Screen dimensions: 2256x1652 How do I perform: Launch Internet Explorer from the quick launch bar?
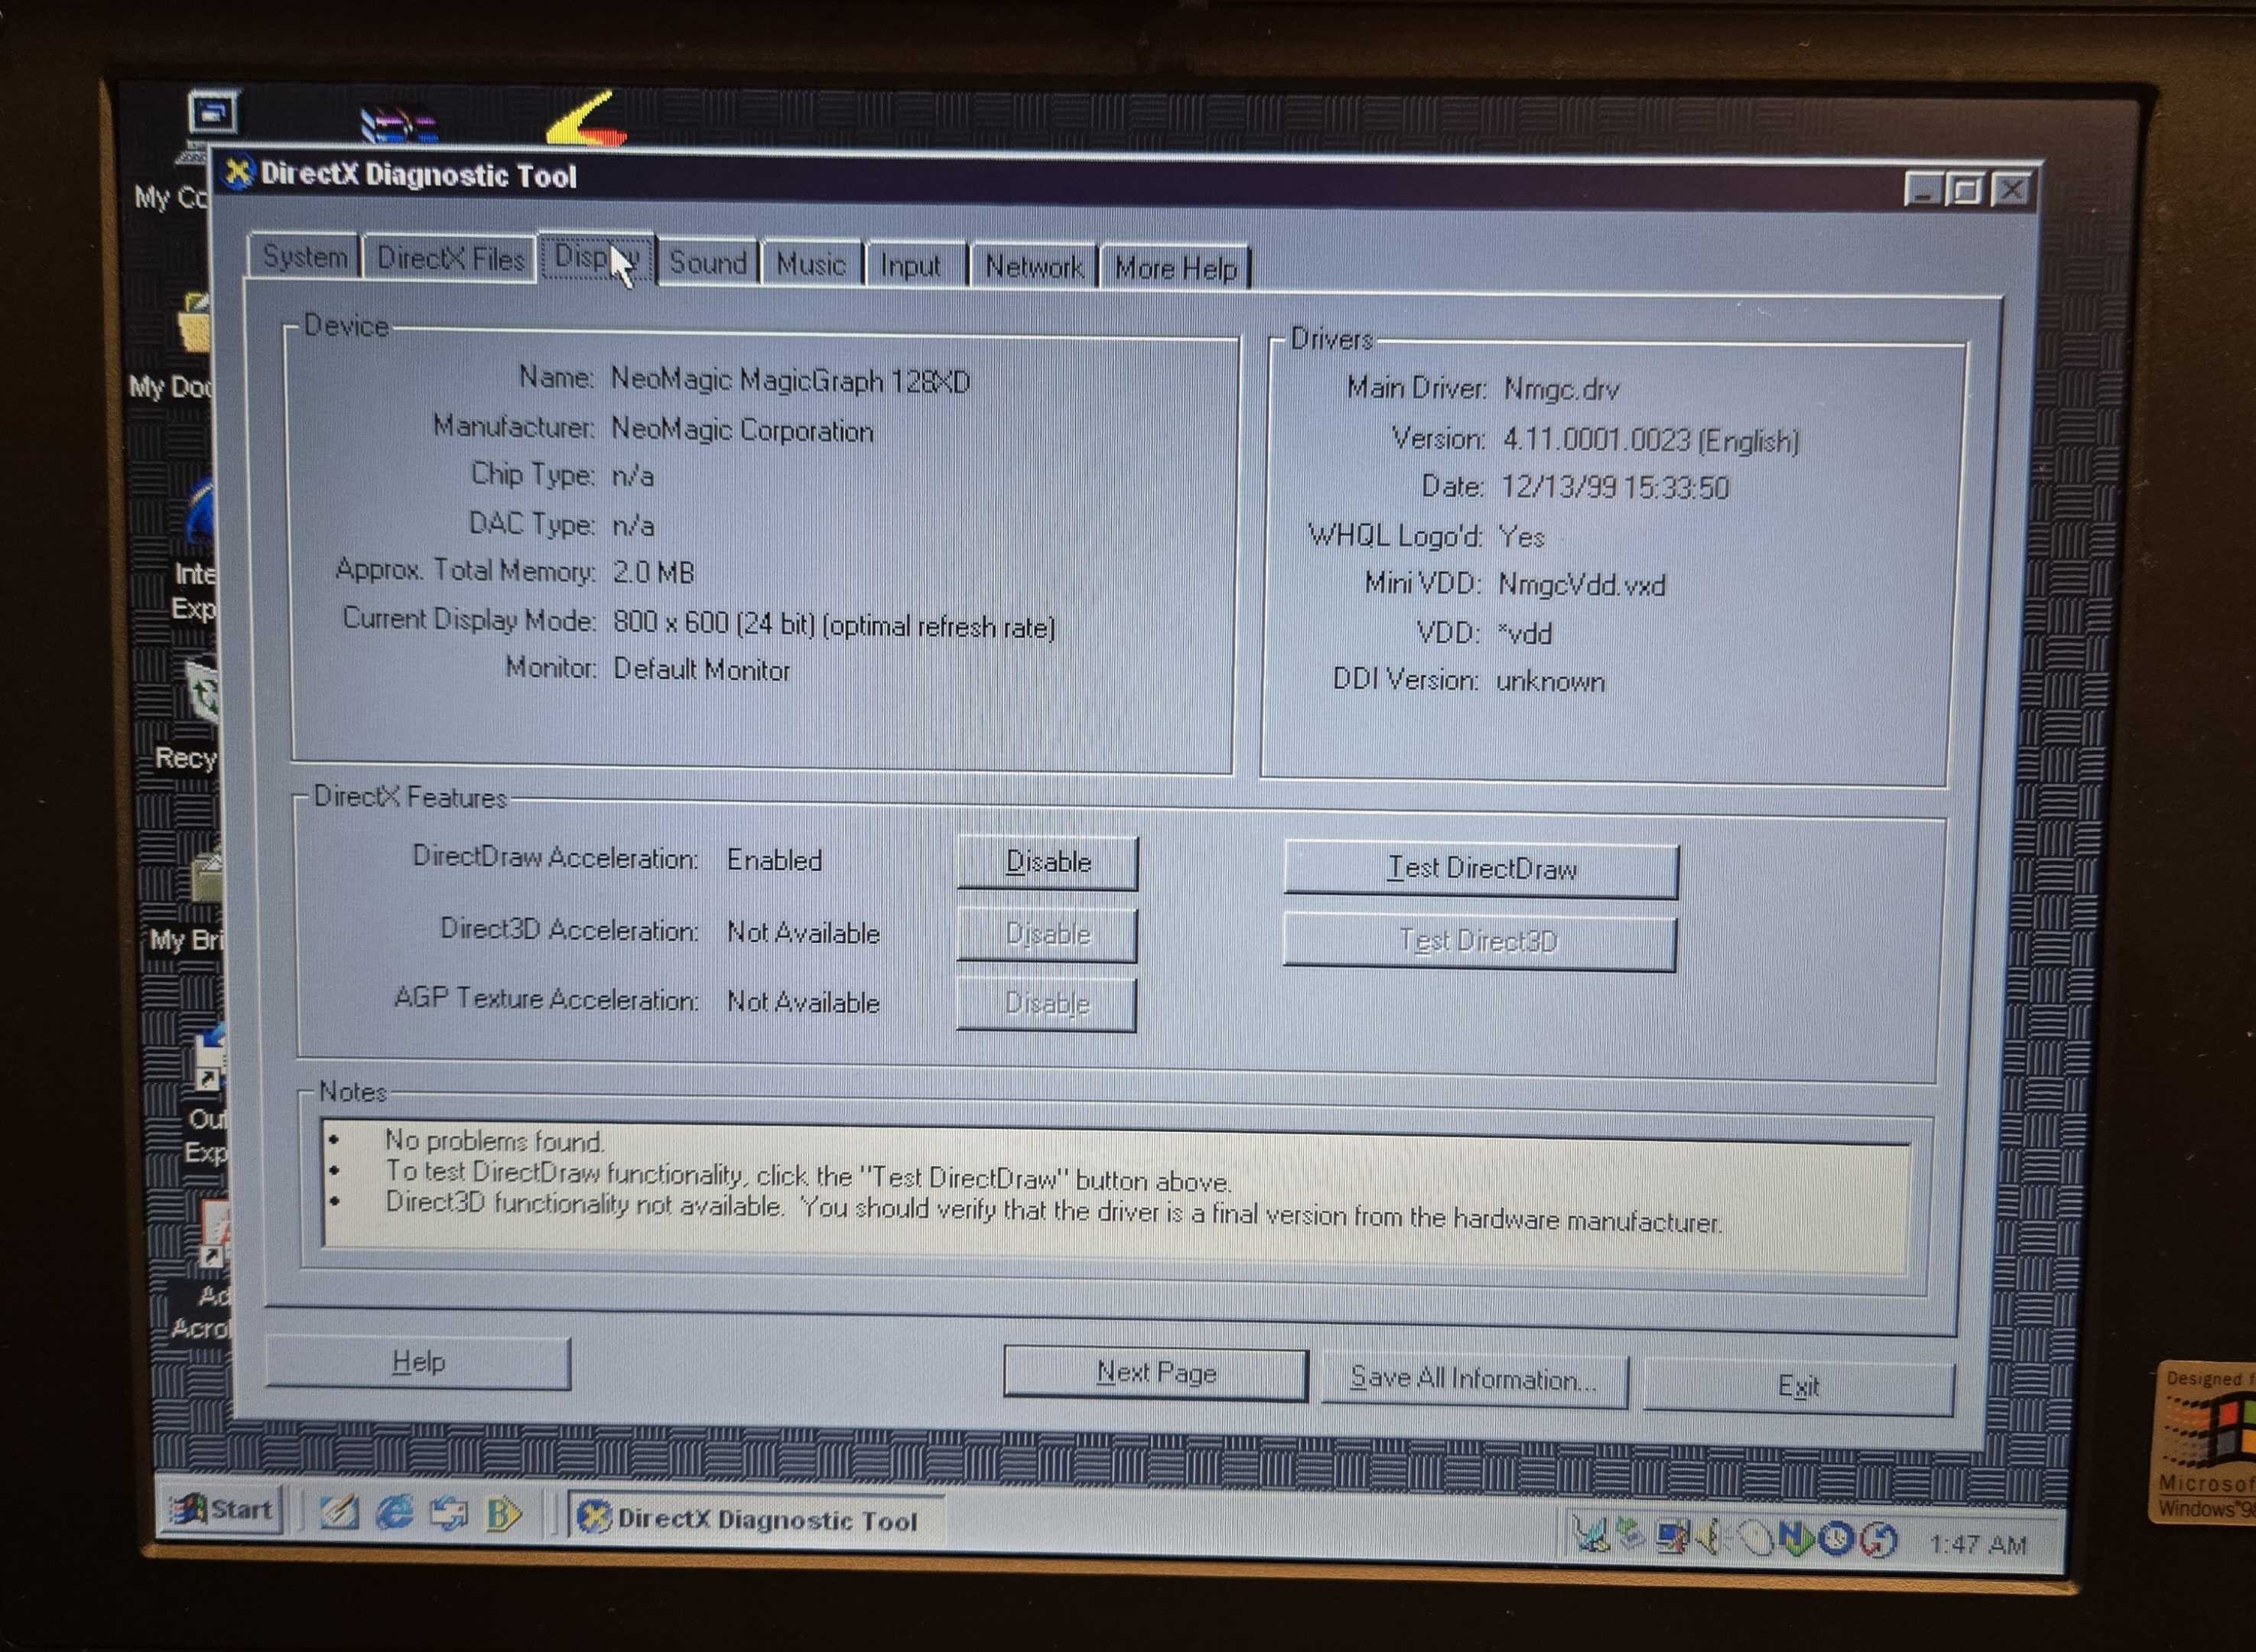click(x=394, y=1512)
